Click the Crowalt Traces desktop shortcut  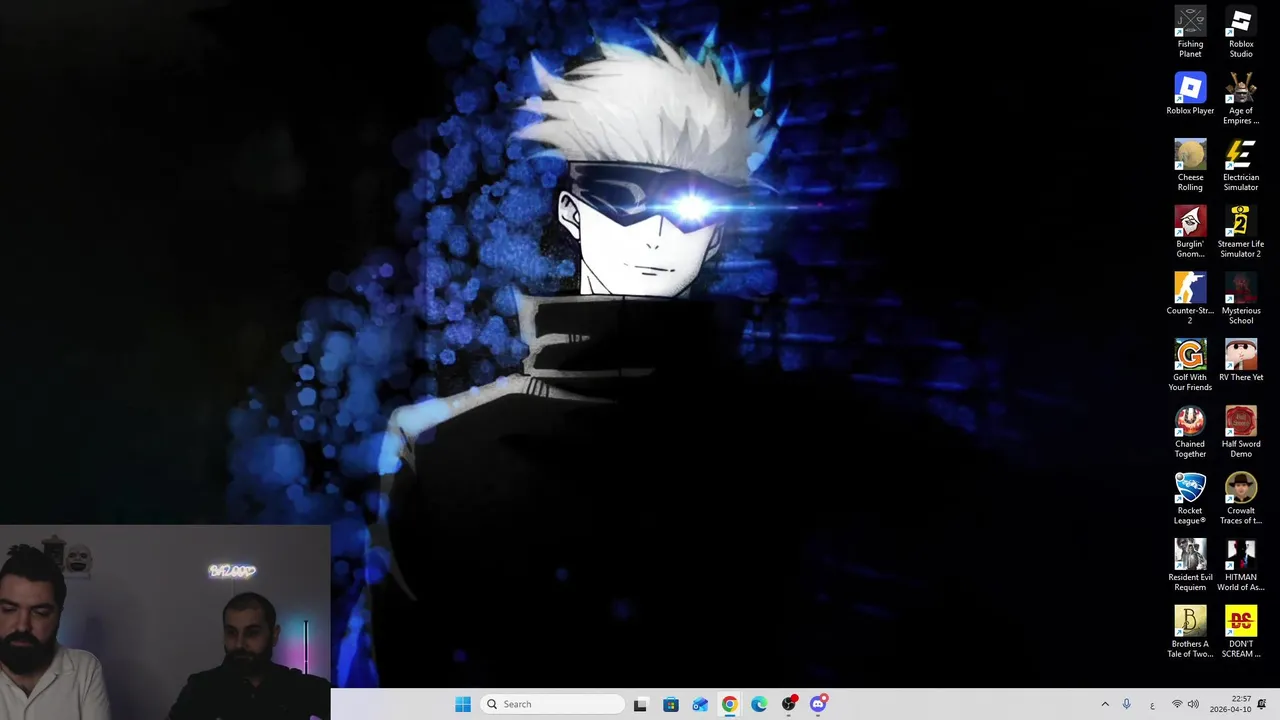click(1241, 499)
